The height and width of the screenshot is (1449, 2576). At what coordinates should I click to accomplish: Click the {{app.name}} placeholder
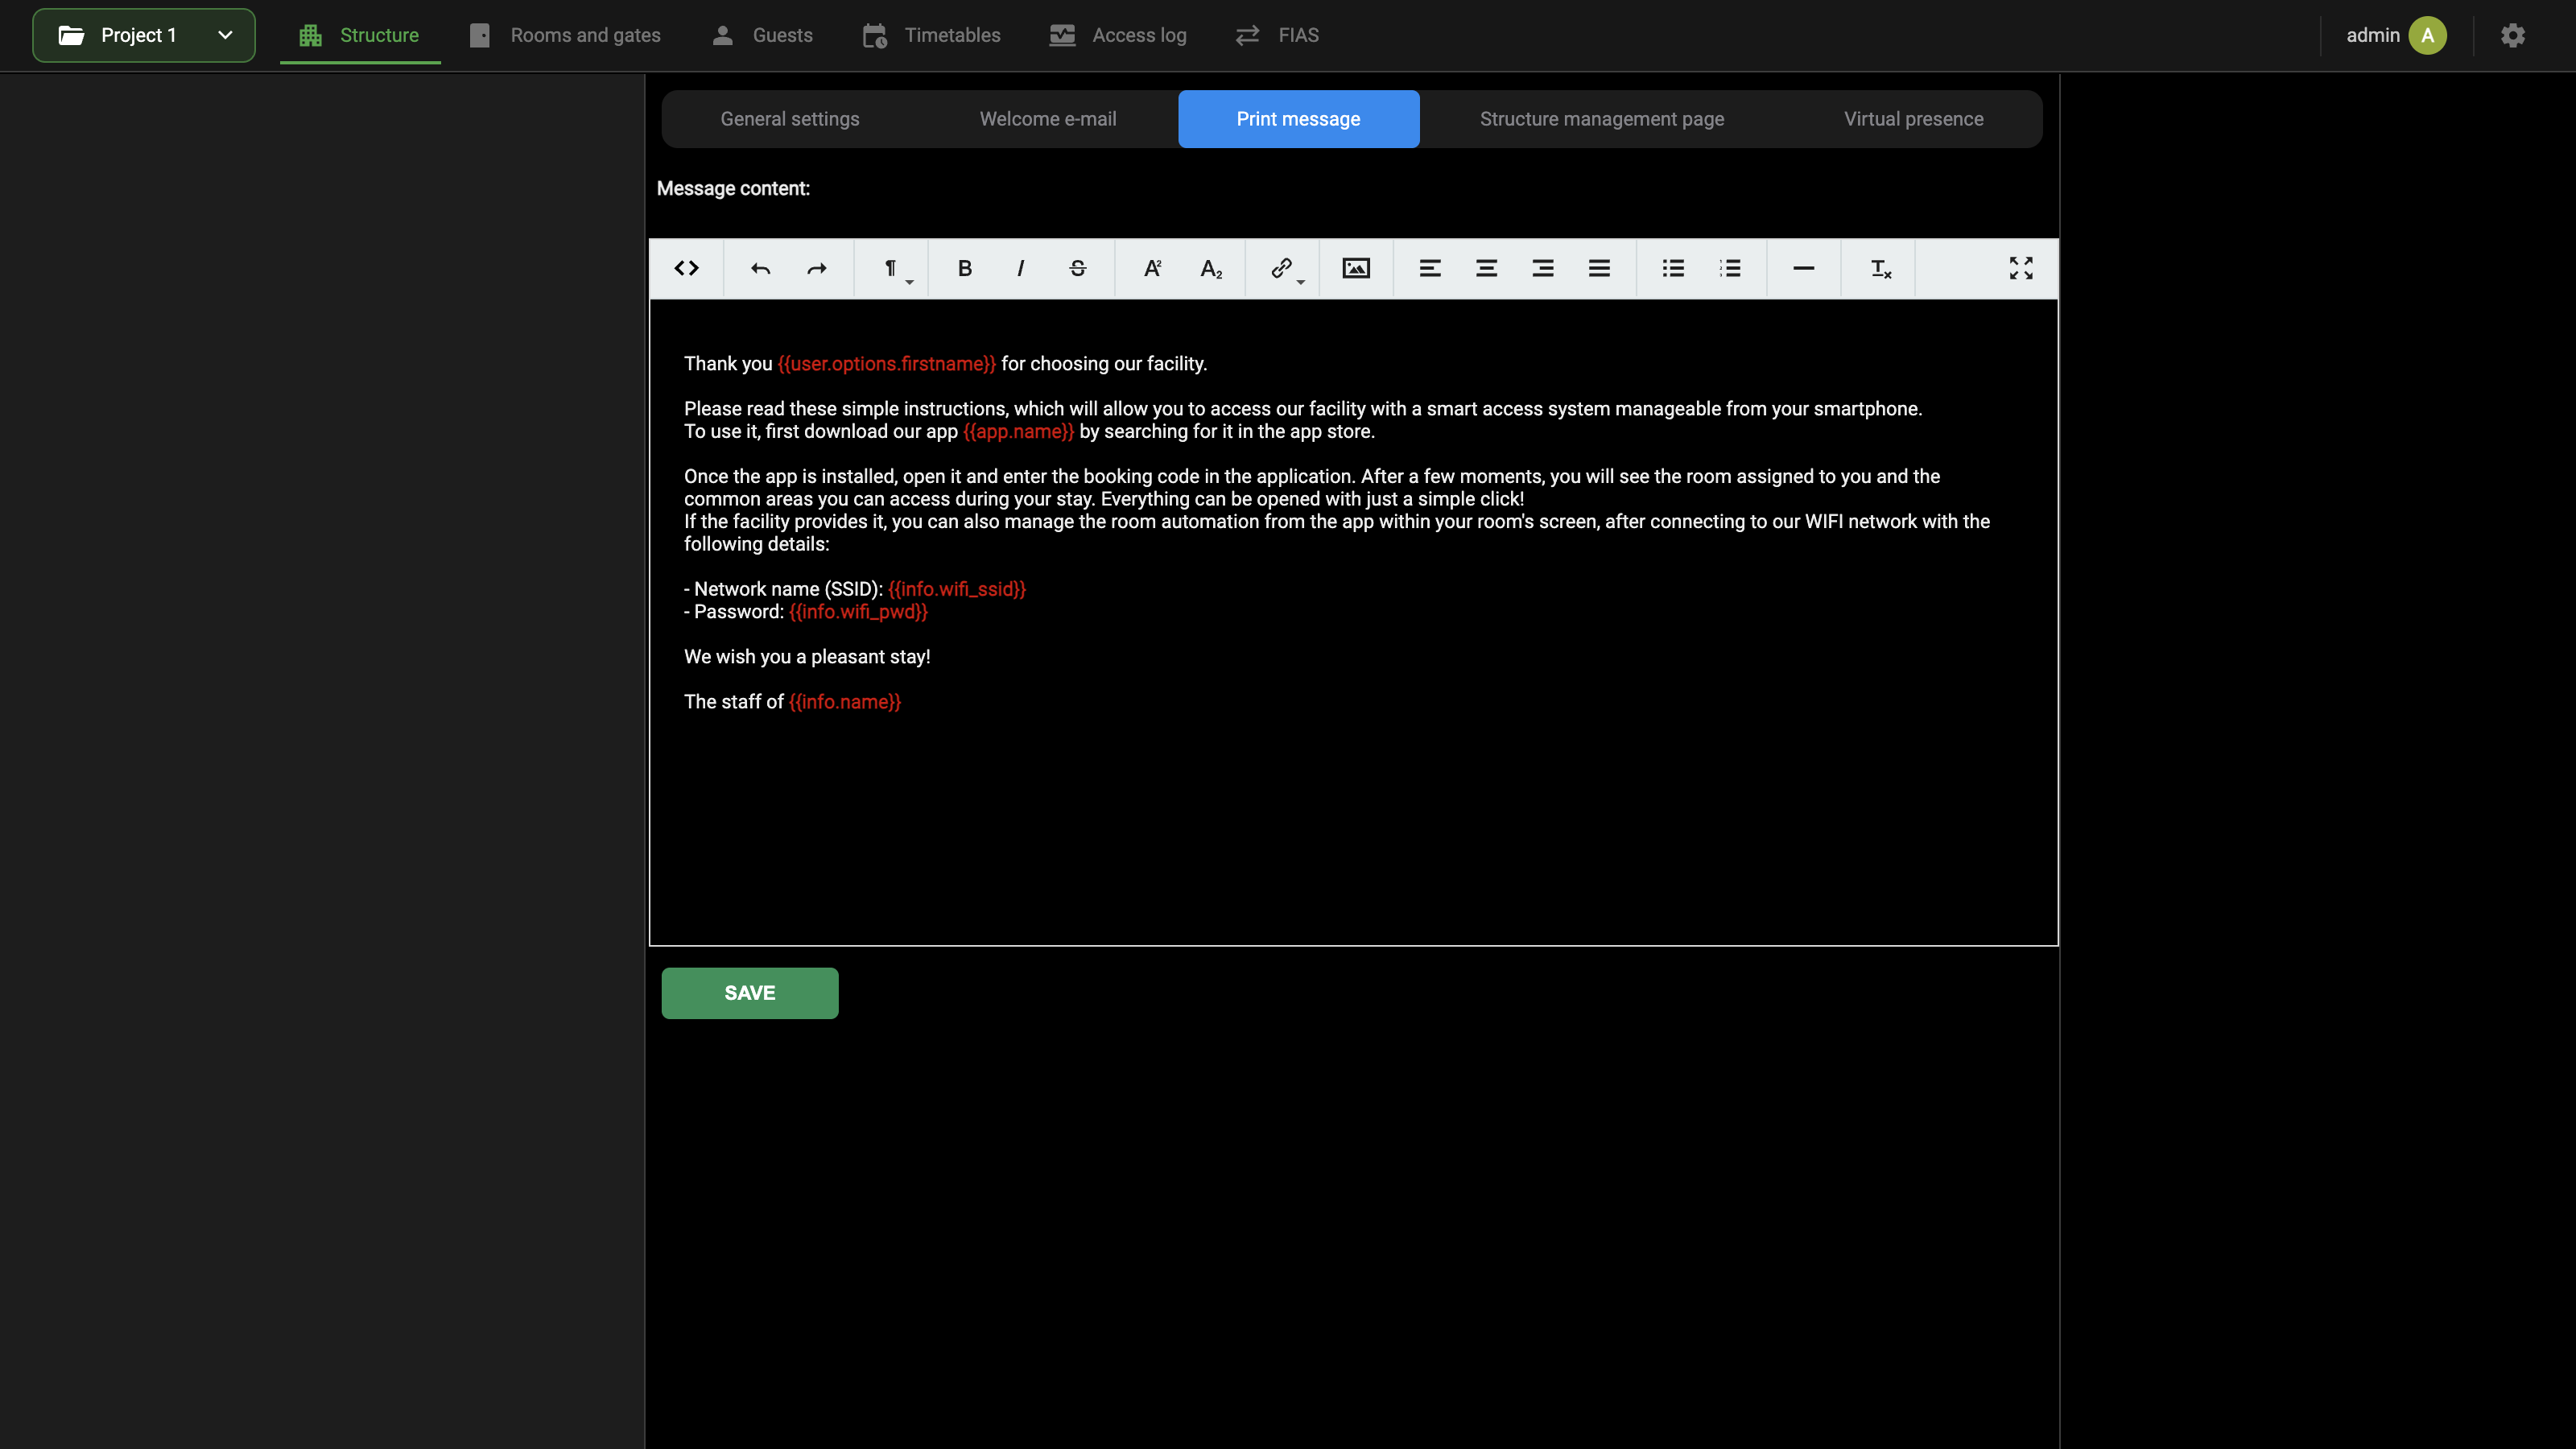pyautogui.click(x=1018, y=432)
